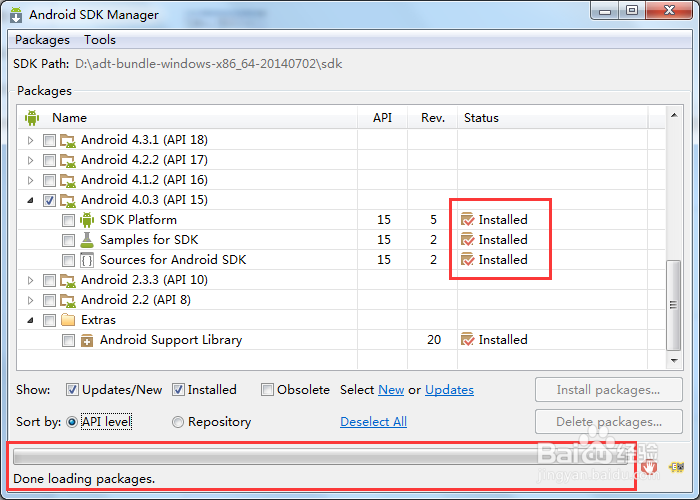Check the Android 2.3.3 (API 10) checkbox
This screenshot has width=700, height=500.
point(49,280)
